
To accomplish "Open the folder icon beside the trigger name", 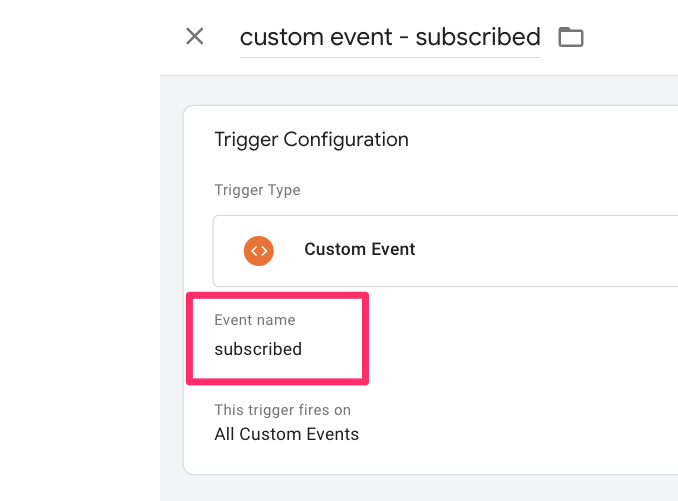I will [571, 37].
